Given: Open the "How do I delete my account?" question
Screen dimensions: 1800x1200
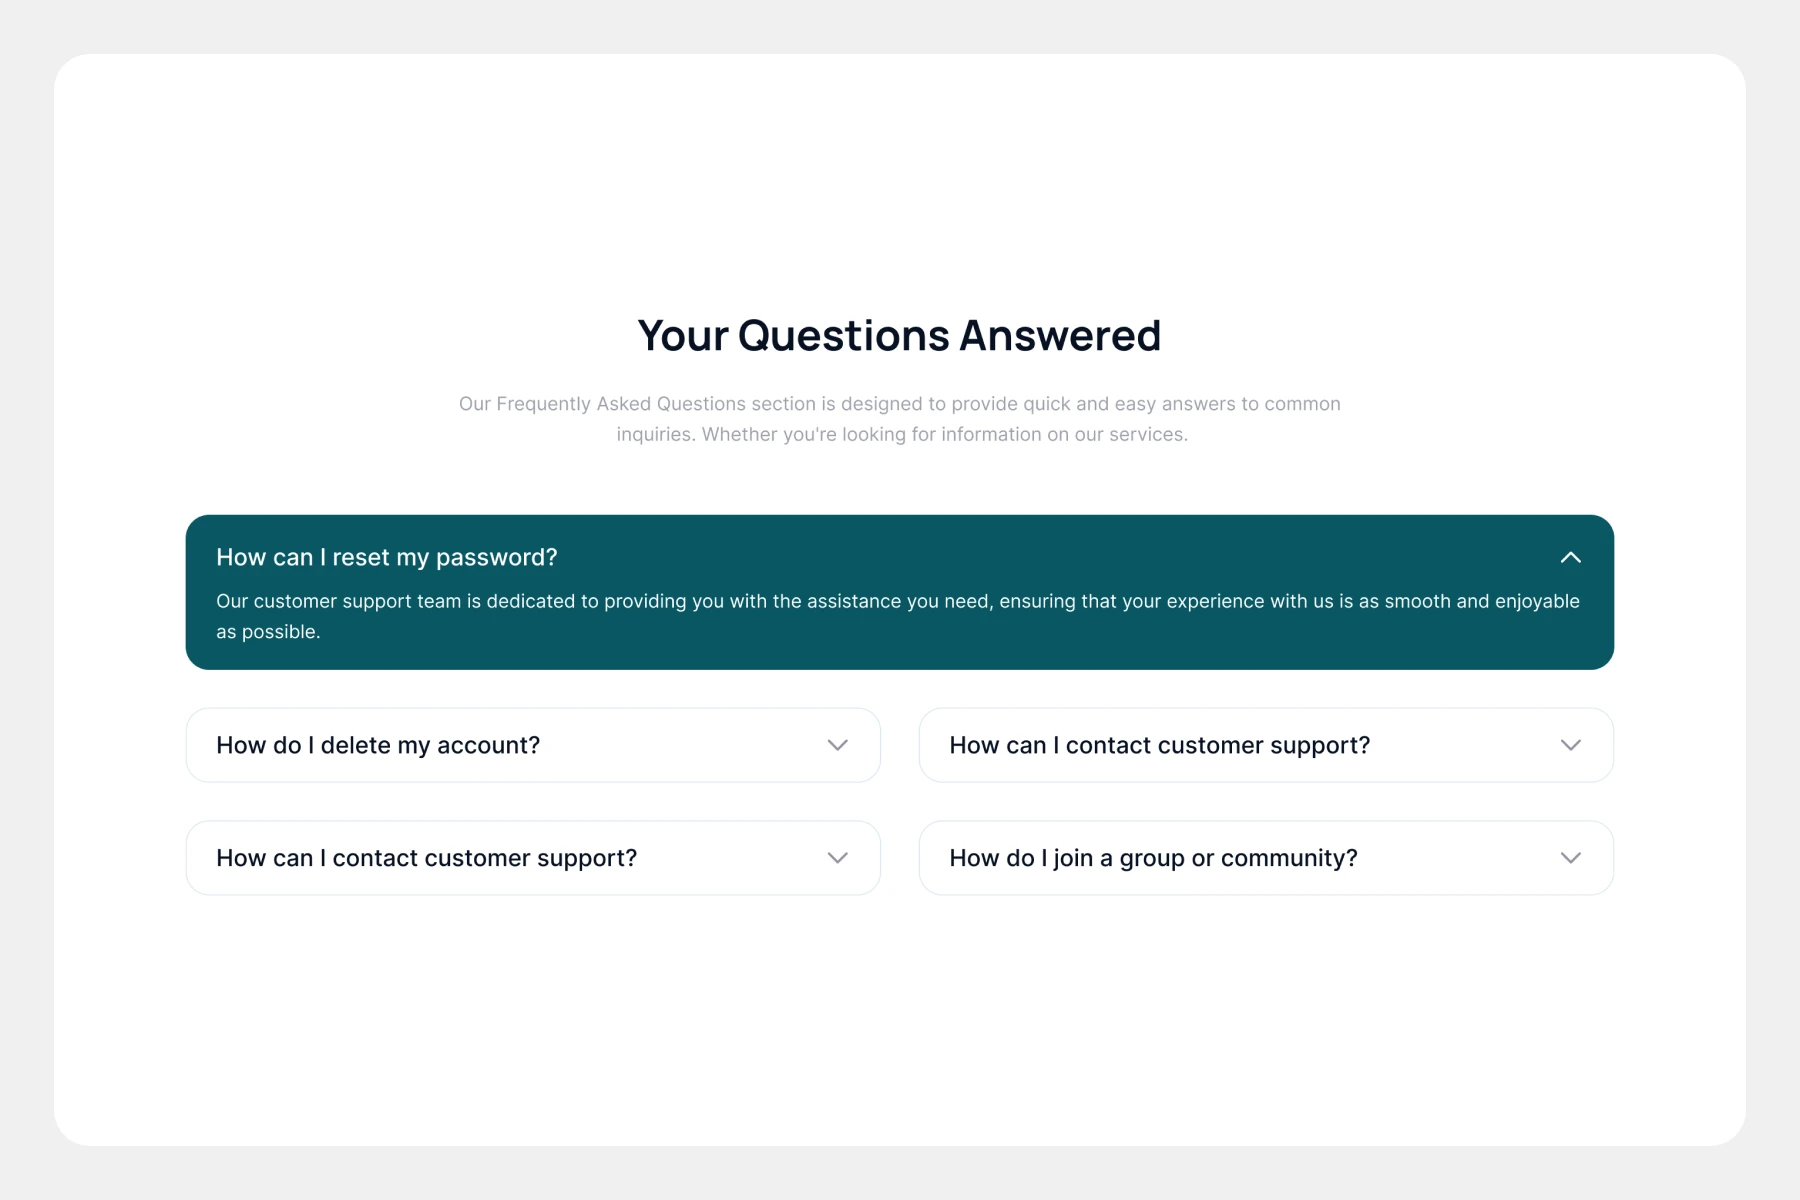Looking at the screenshot, I should [x=378, y=745].
